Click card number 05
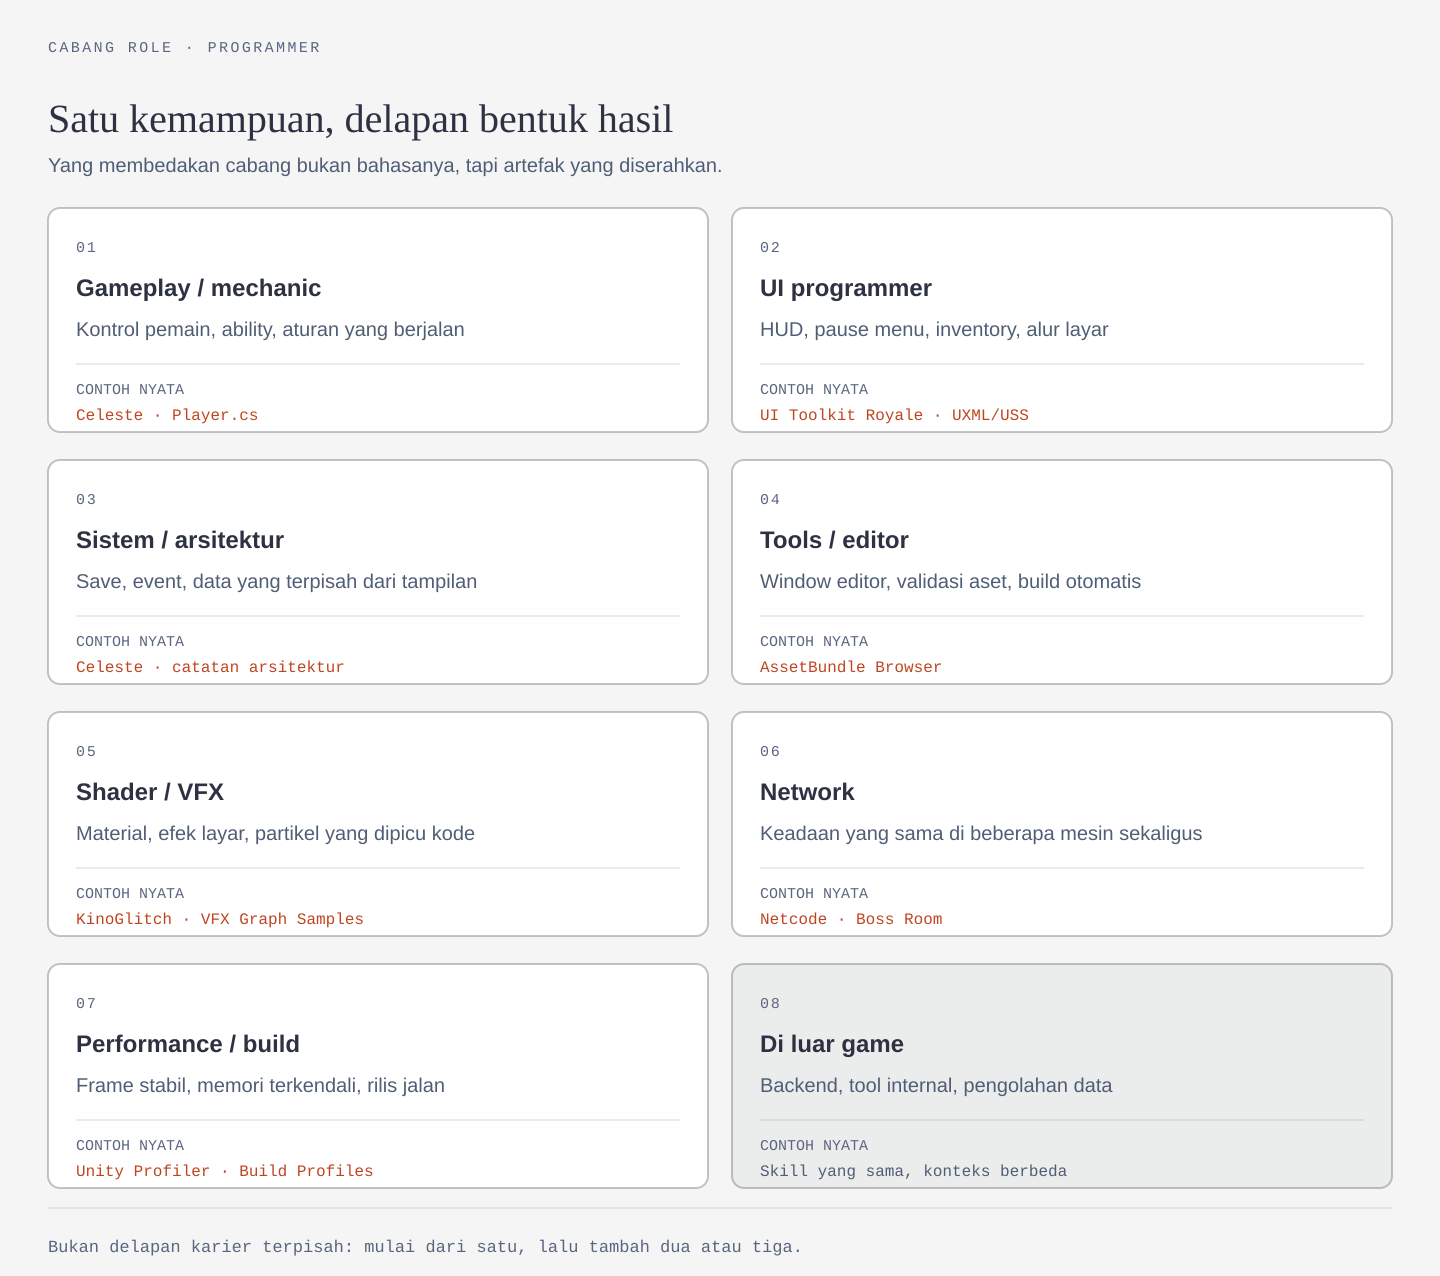1440x1276 pixels. point(86,751)
